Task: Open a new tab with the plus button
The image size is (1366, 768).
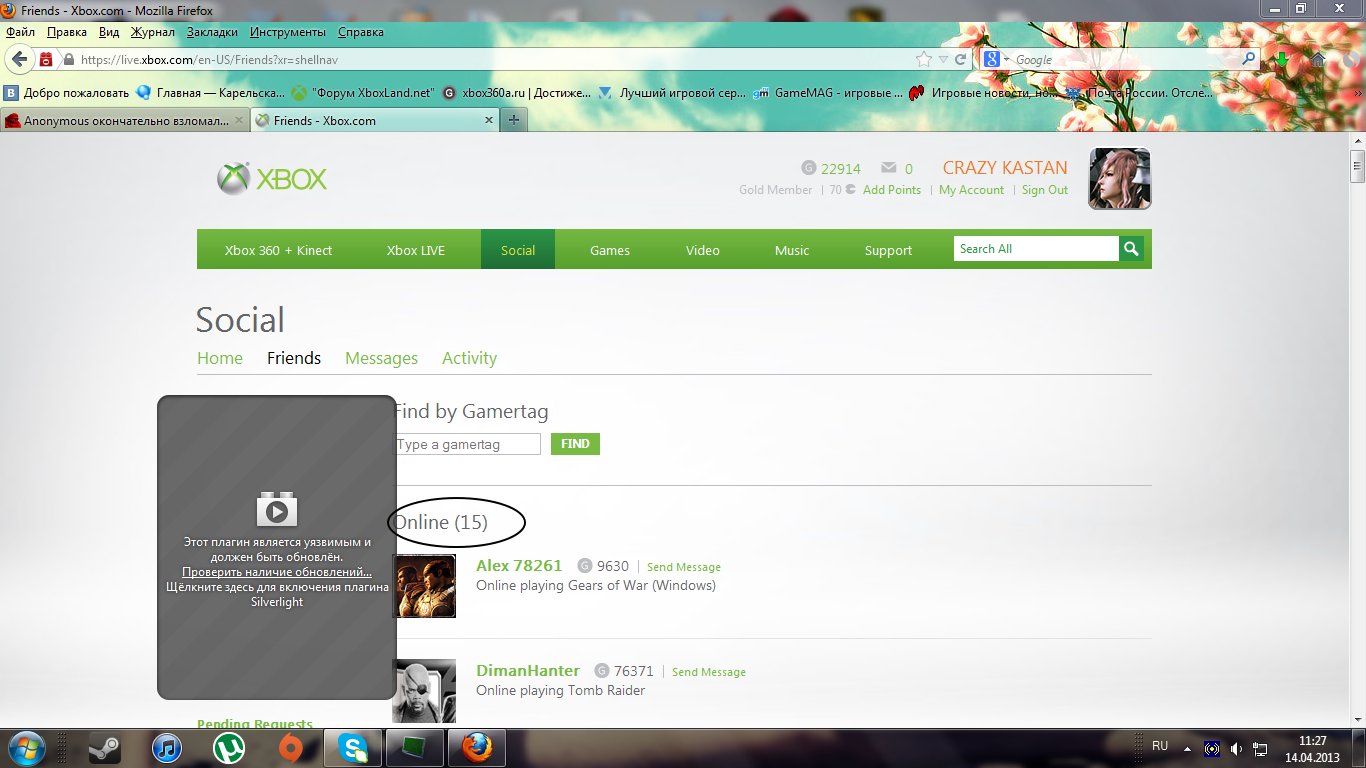Action: [x=514, y=120]
